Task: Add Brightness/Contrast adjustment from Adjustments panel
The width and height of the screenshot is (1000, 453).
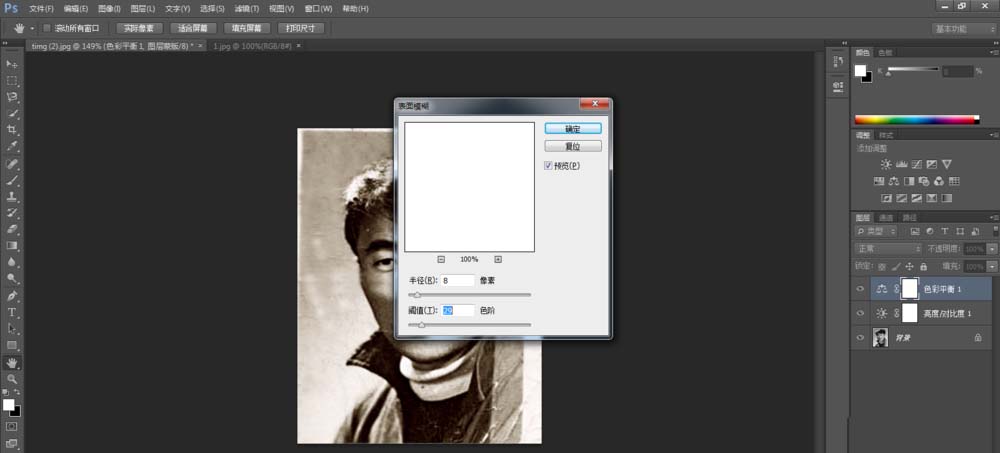Action: (x=885, y=164)
